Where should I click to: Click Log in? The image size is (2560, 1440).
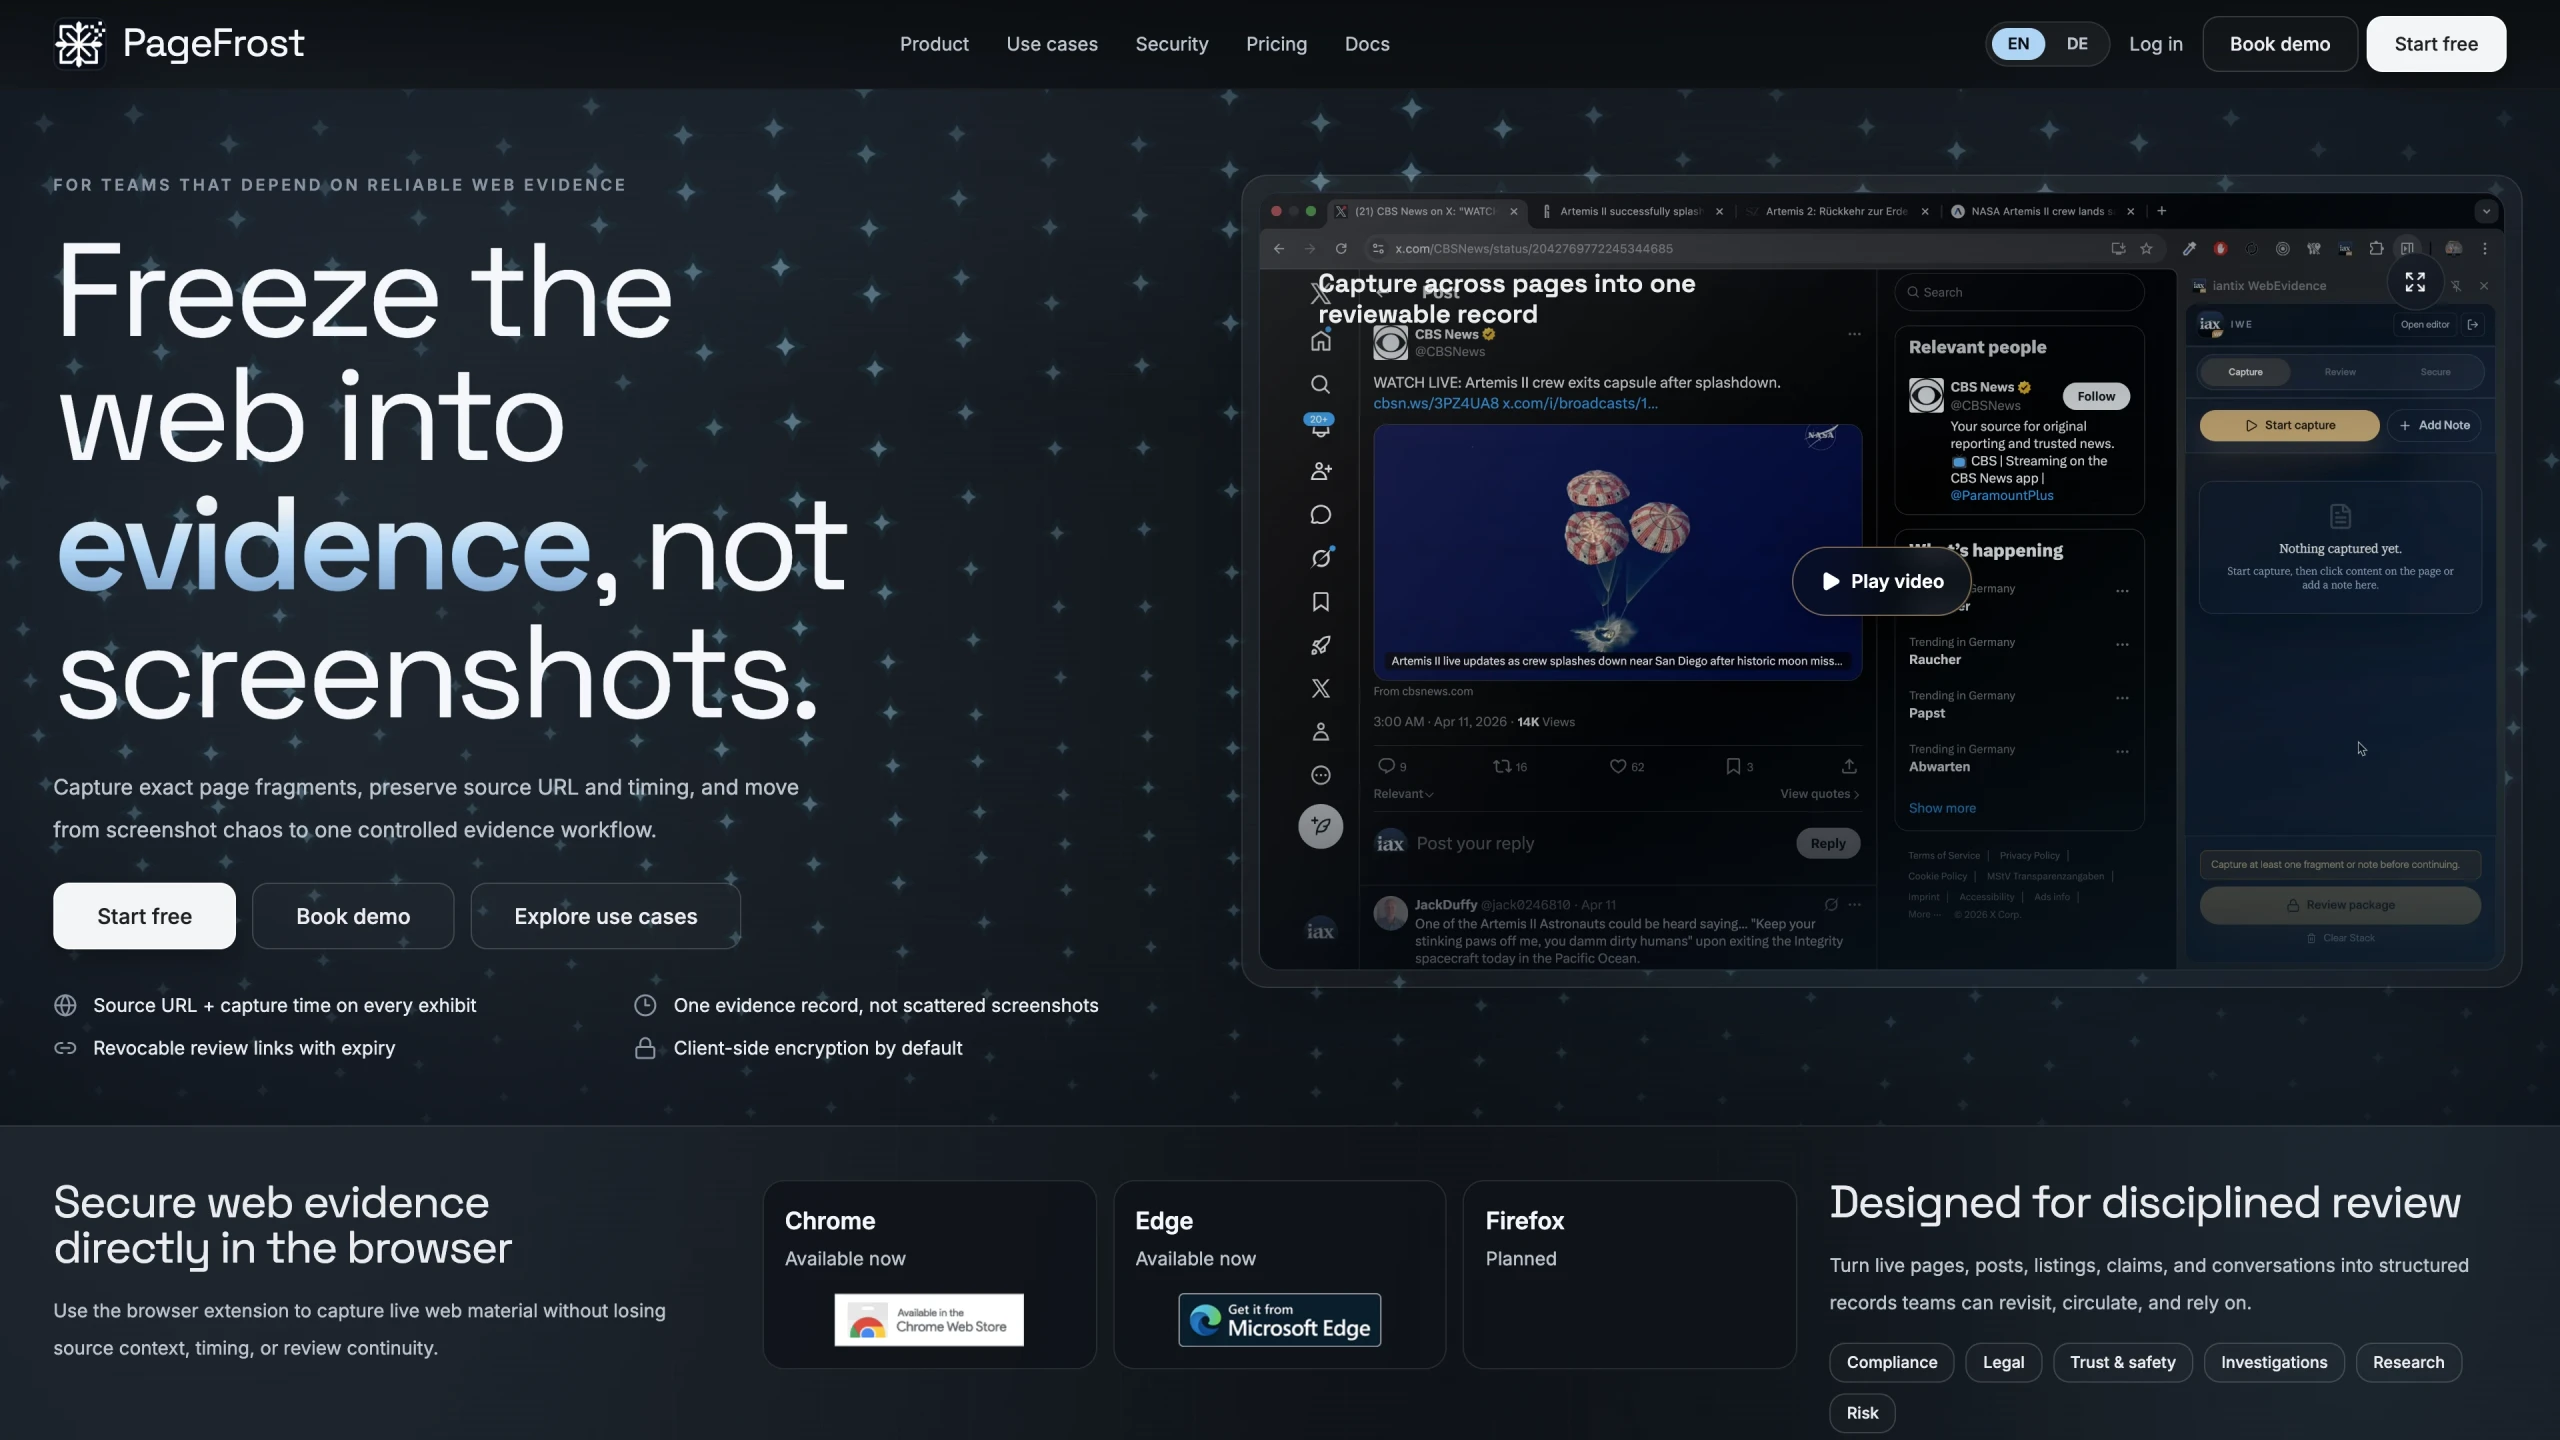click(x=2156, y=44)
